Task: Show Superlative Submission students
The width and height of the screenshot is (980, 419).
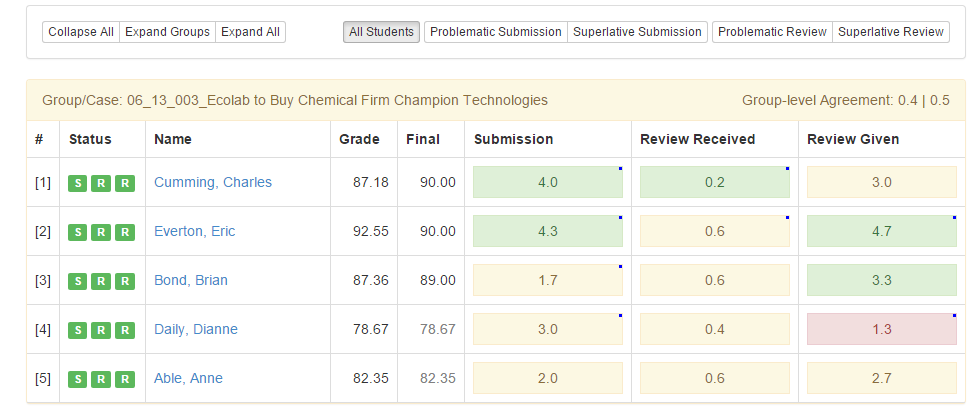Action: pos(637,32)
